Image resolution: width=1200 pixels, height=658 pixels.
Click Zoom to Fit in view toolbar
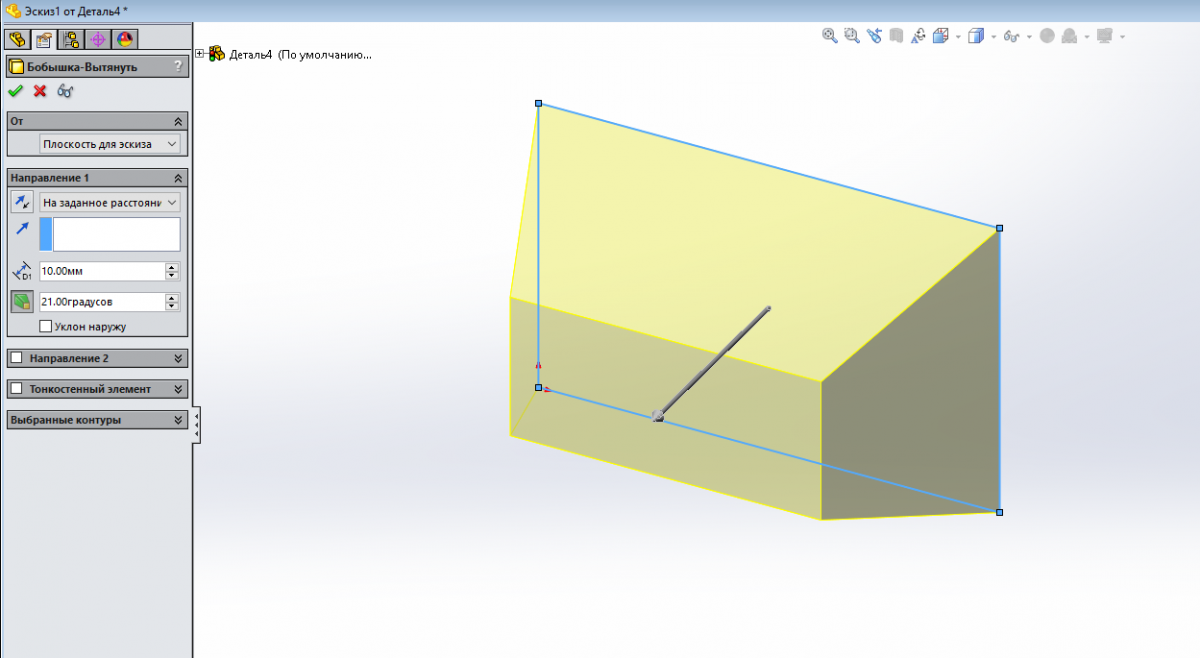(829, 36)
